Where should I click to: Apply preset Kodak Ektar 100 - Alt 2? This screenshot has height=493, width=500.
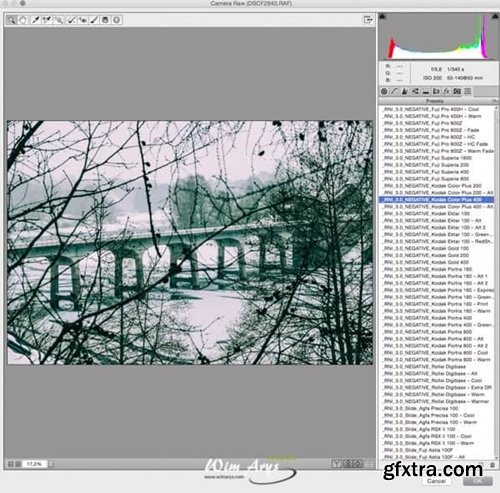click(437, 227)
